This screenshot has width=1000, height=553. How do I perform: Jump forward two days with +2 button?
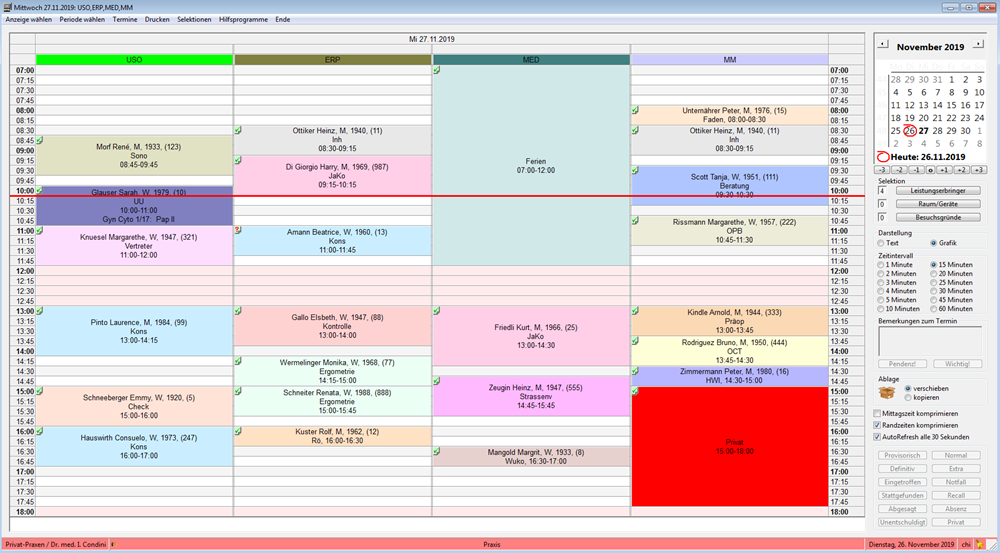964,170
